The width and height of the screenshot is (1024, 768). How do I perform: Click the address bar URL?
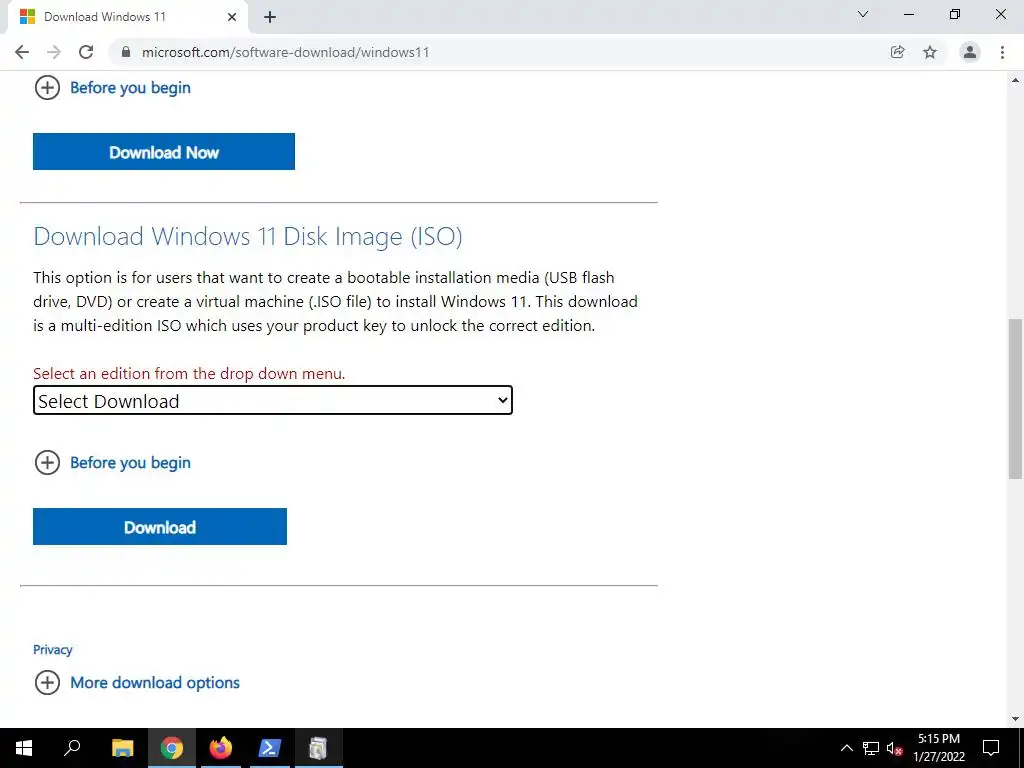(285, 52)
